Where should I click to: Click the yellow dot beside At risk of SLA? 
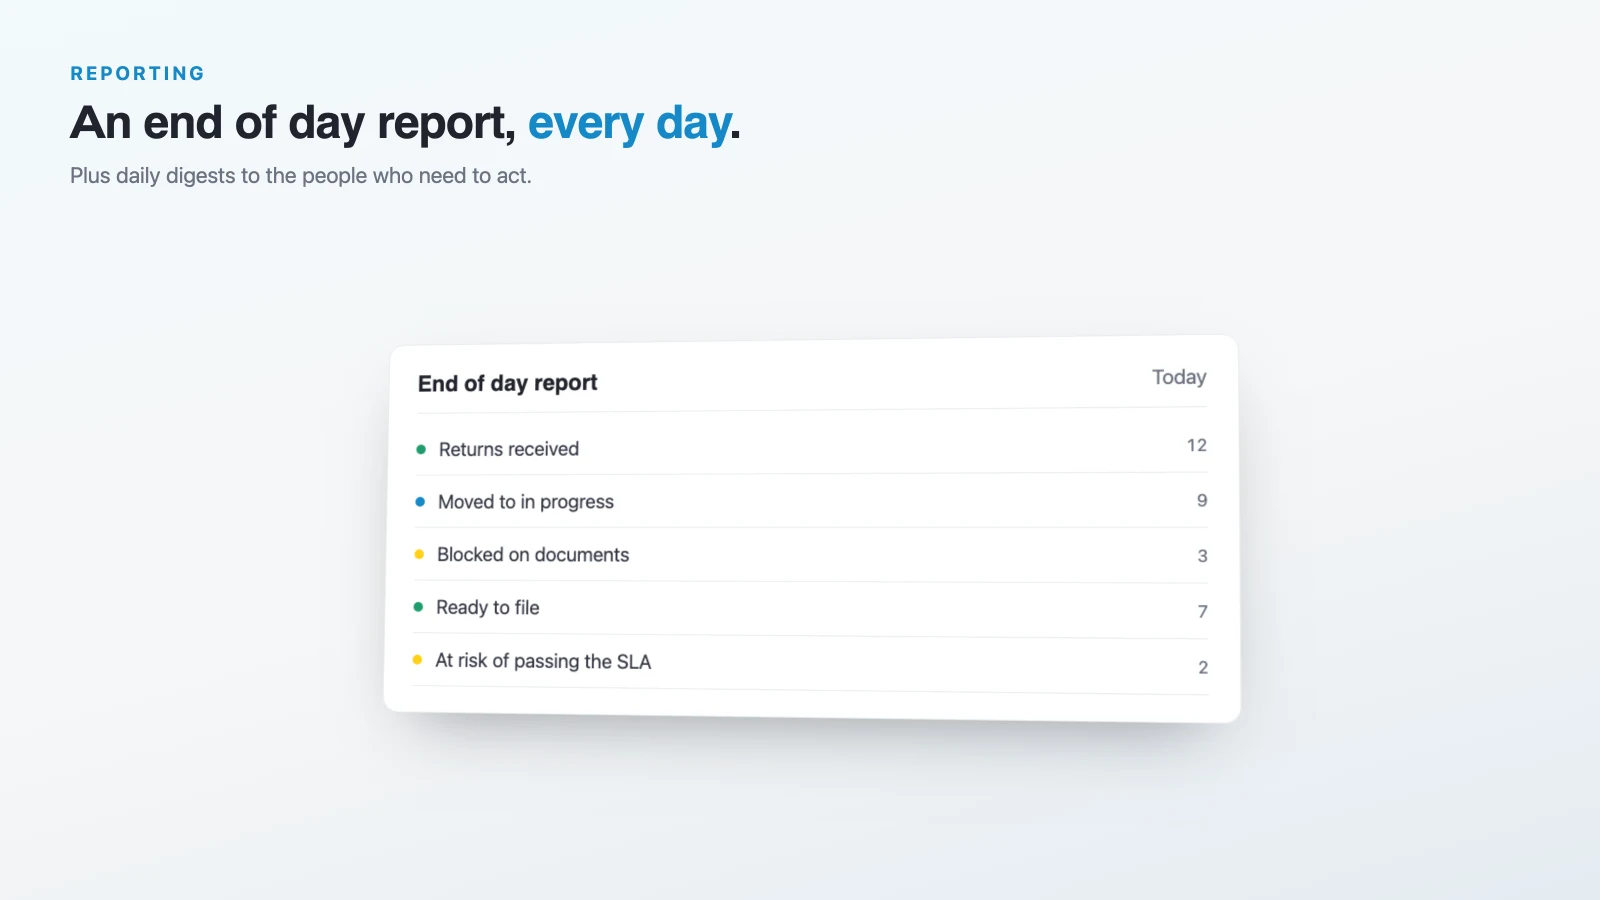[417, 659]
